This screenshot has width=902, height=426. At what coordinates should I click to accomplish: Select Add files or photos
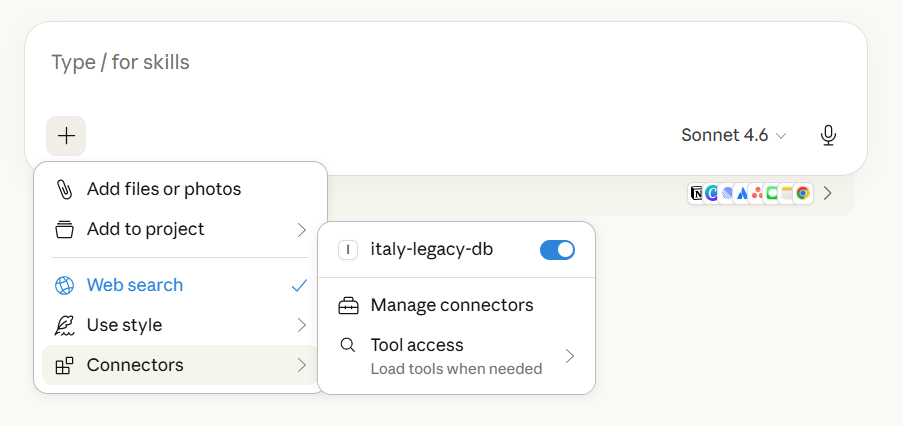click(164, 189)
